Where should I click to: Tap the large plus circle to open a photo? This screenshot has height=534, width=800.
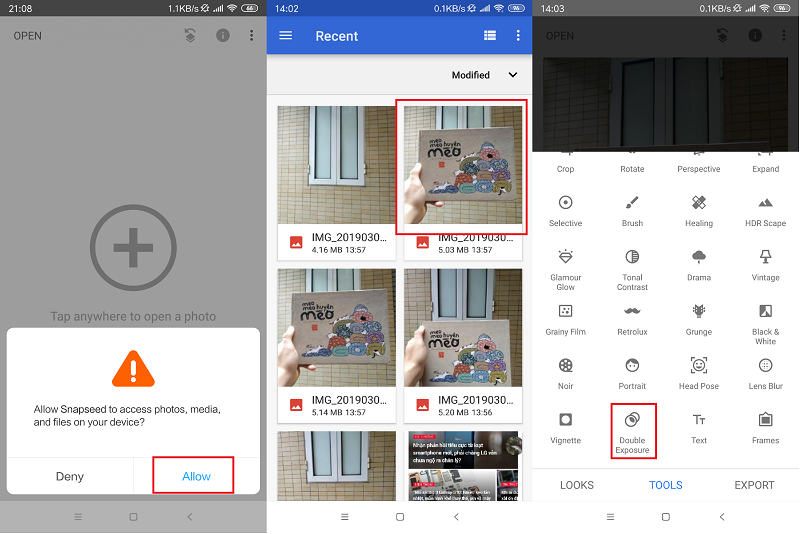[133, 248]
